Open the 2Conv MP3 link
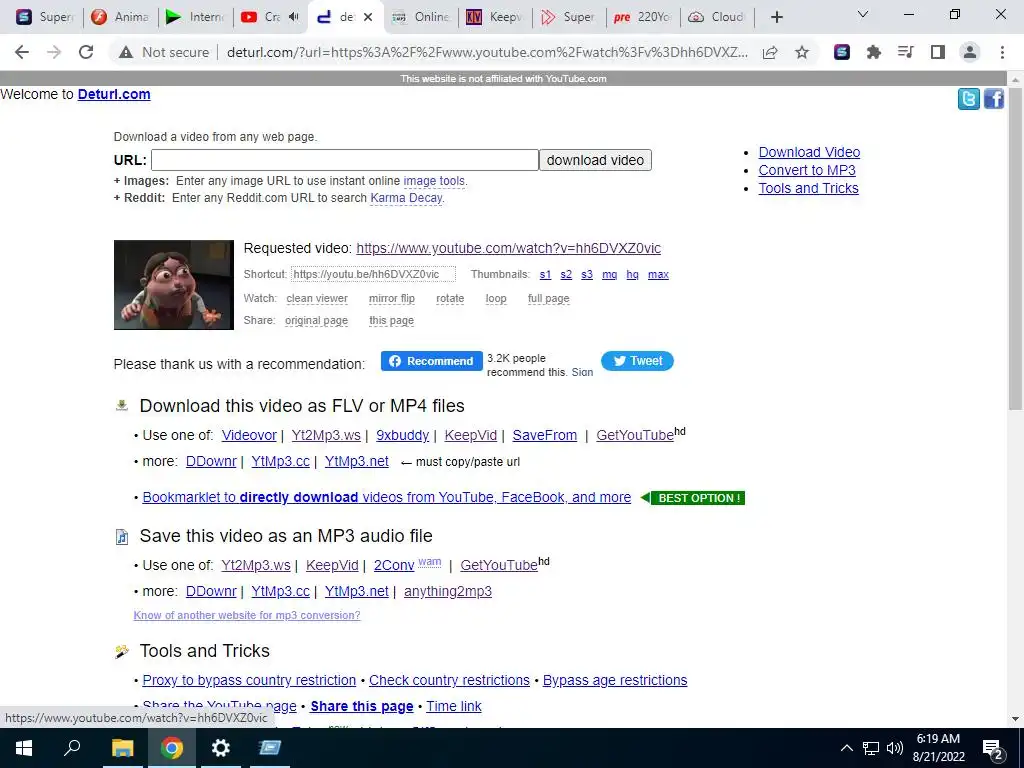The image size is (1024, 768). (x=394, y=565)
